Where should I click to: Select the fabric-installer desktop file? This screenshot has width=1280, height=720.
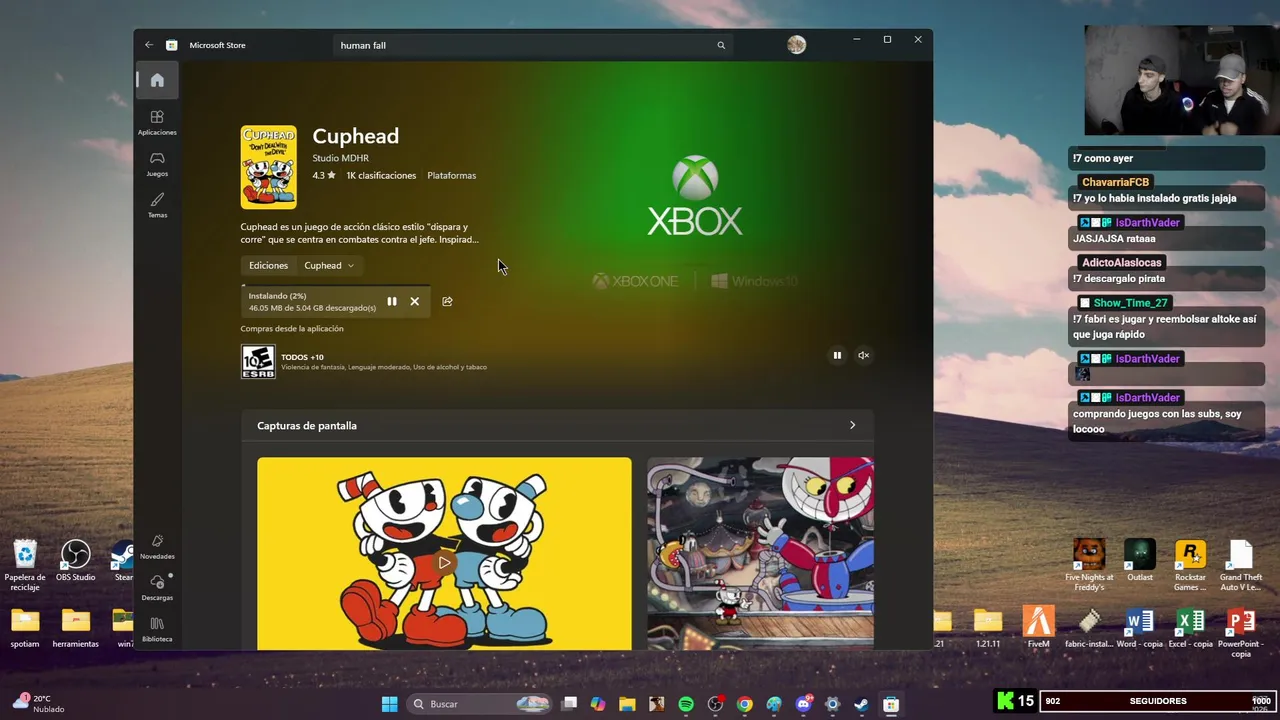[1089, 629]
